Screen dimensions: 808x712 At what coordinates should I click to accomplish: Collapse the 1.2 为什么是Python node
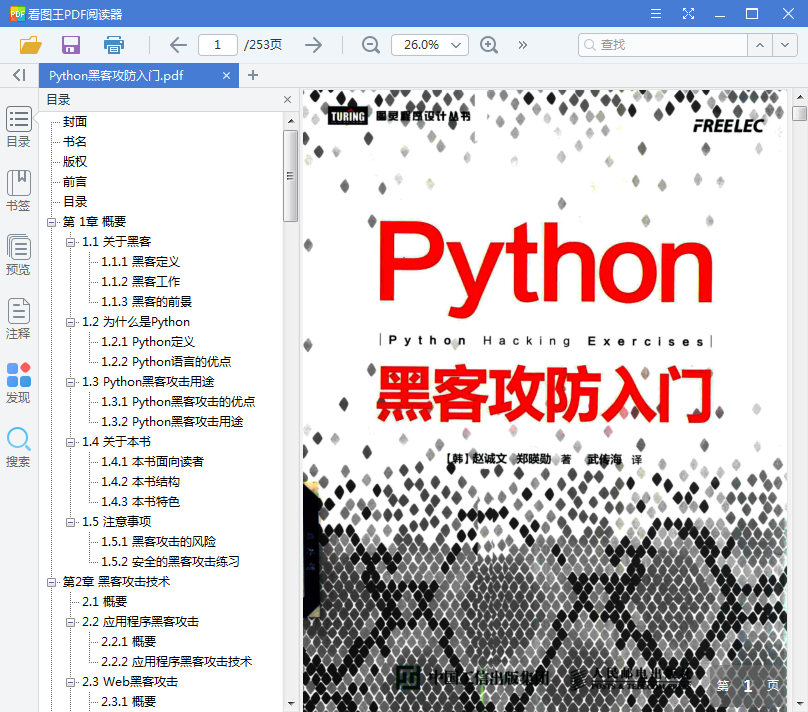point(70,323)
